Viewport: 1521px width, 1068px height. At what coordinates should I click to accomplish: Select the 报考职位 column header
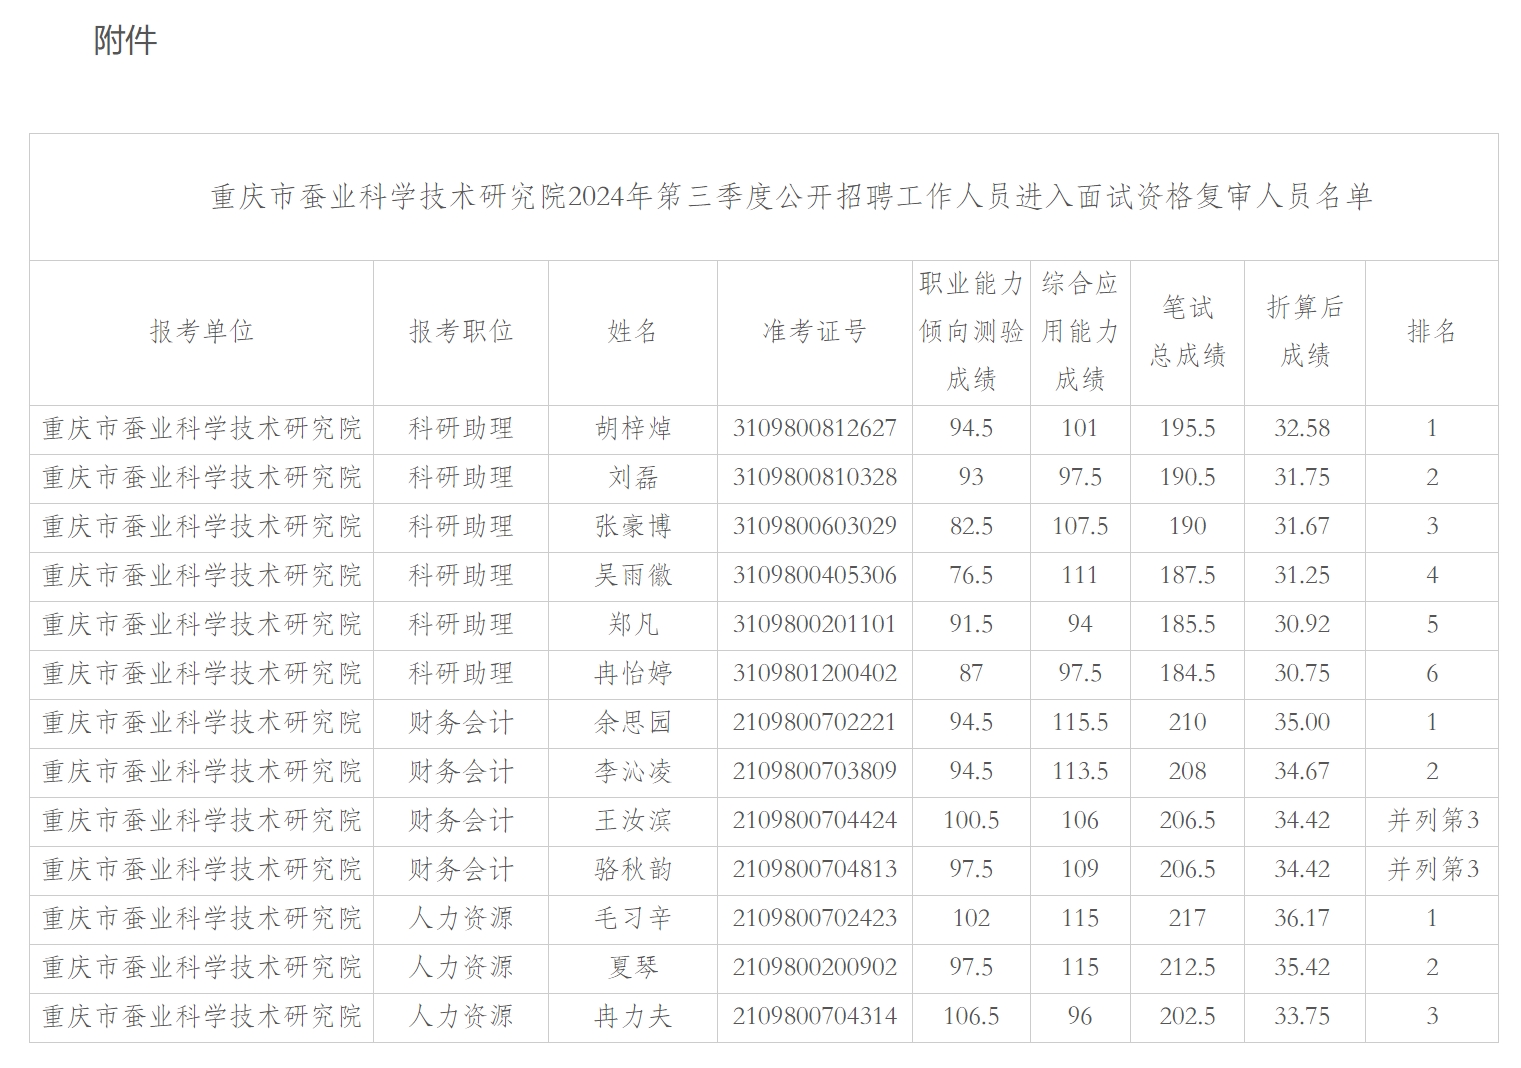point(460,332)
